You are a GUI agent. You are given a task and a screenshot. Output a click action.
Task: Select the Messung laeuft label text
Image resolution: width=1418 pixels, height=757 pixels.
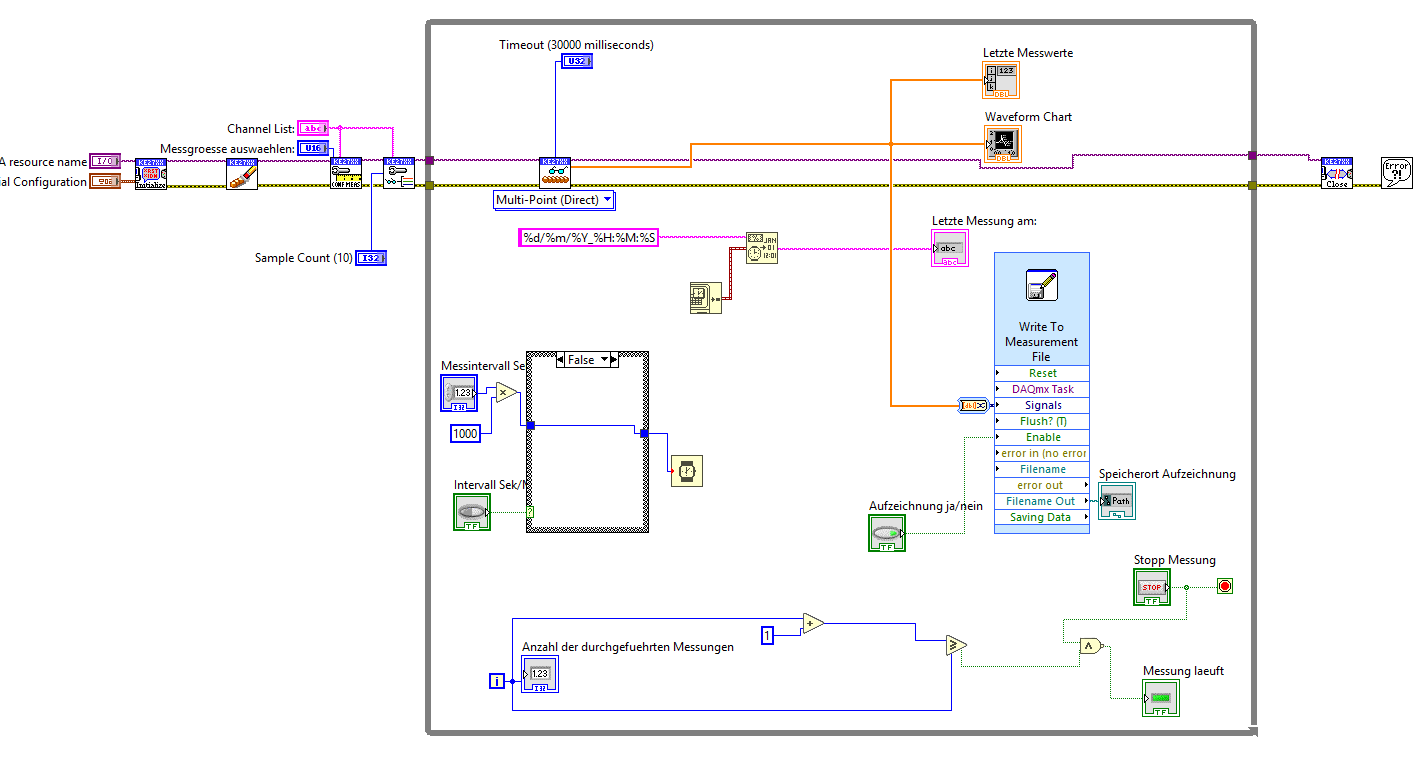(x=1184, y=671)
